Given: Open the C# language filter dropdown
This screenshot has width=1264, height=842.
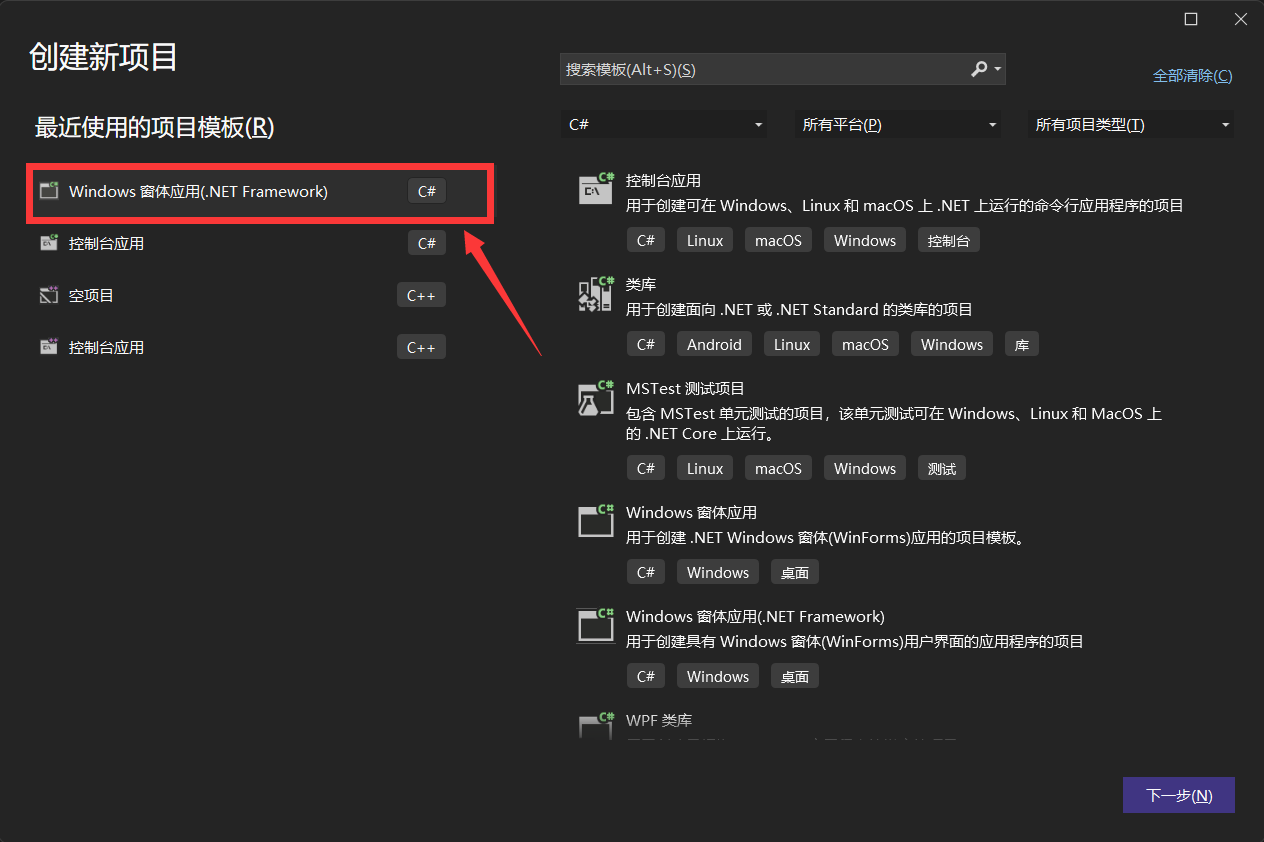Looking at the screenshot, I should point(665,124).
